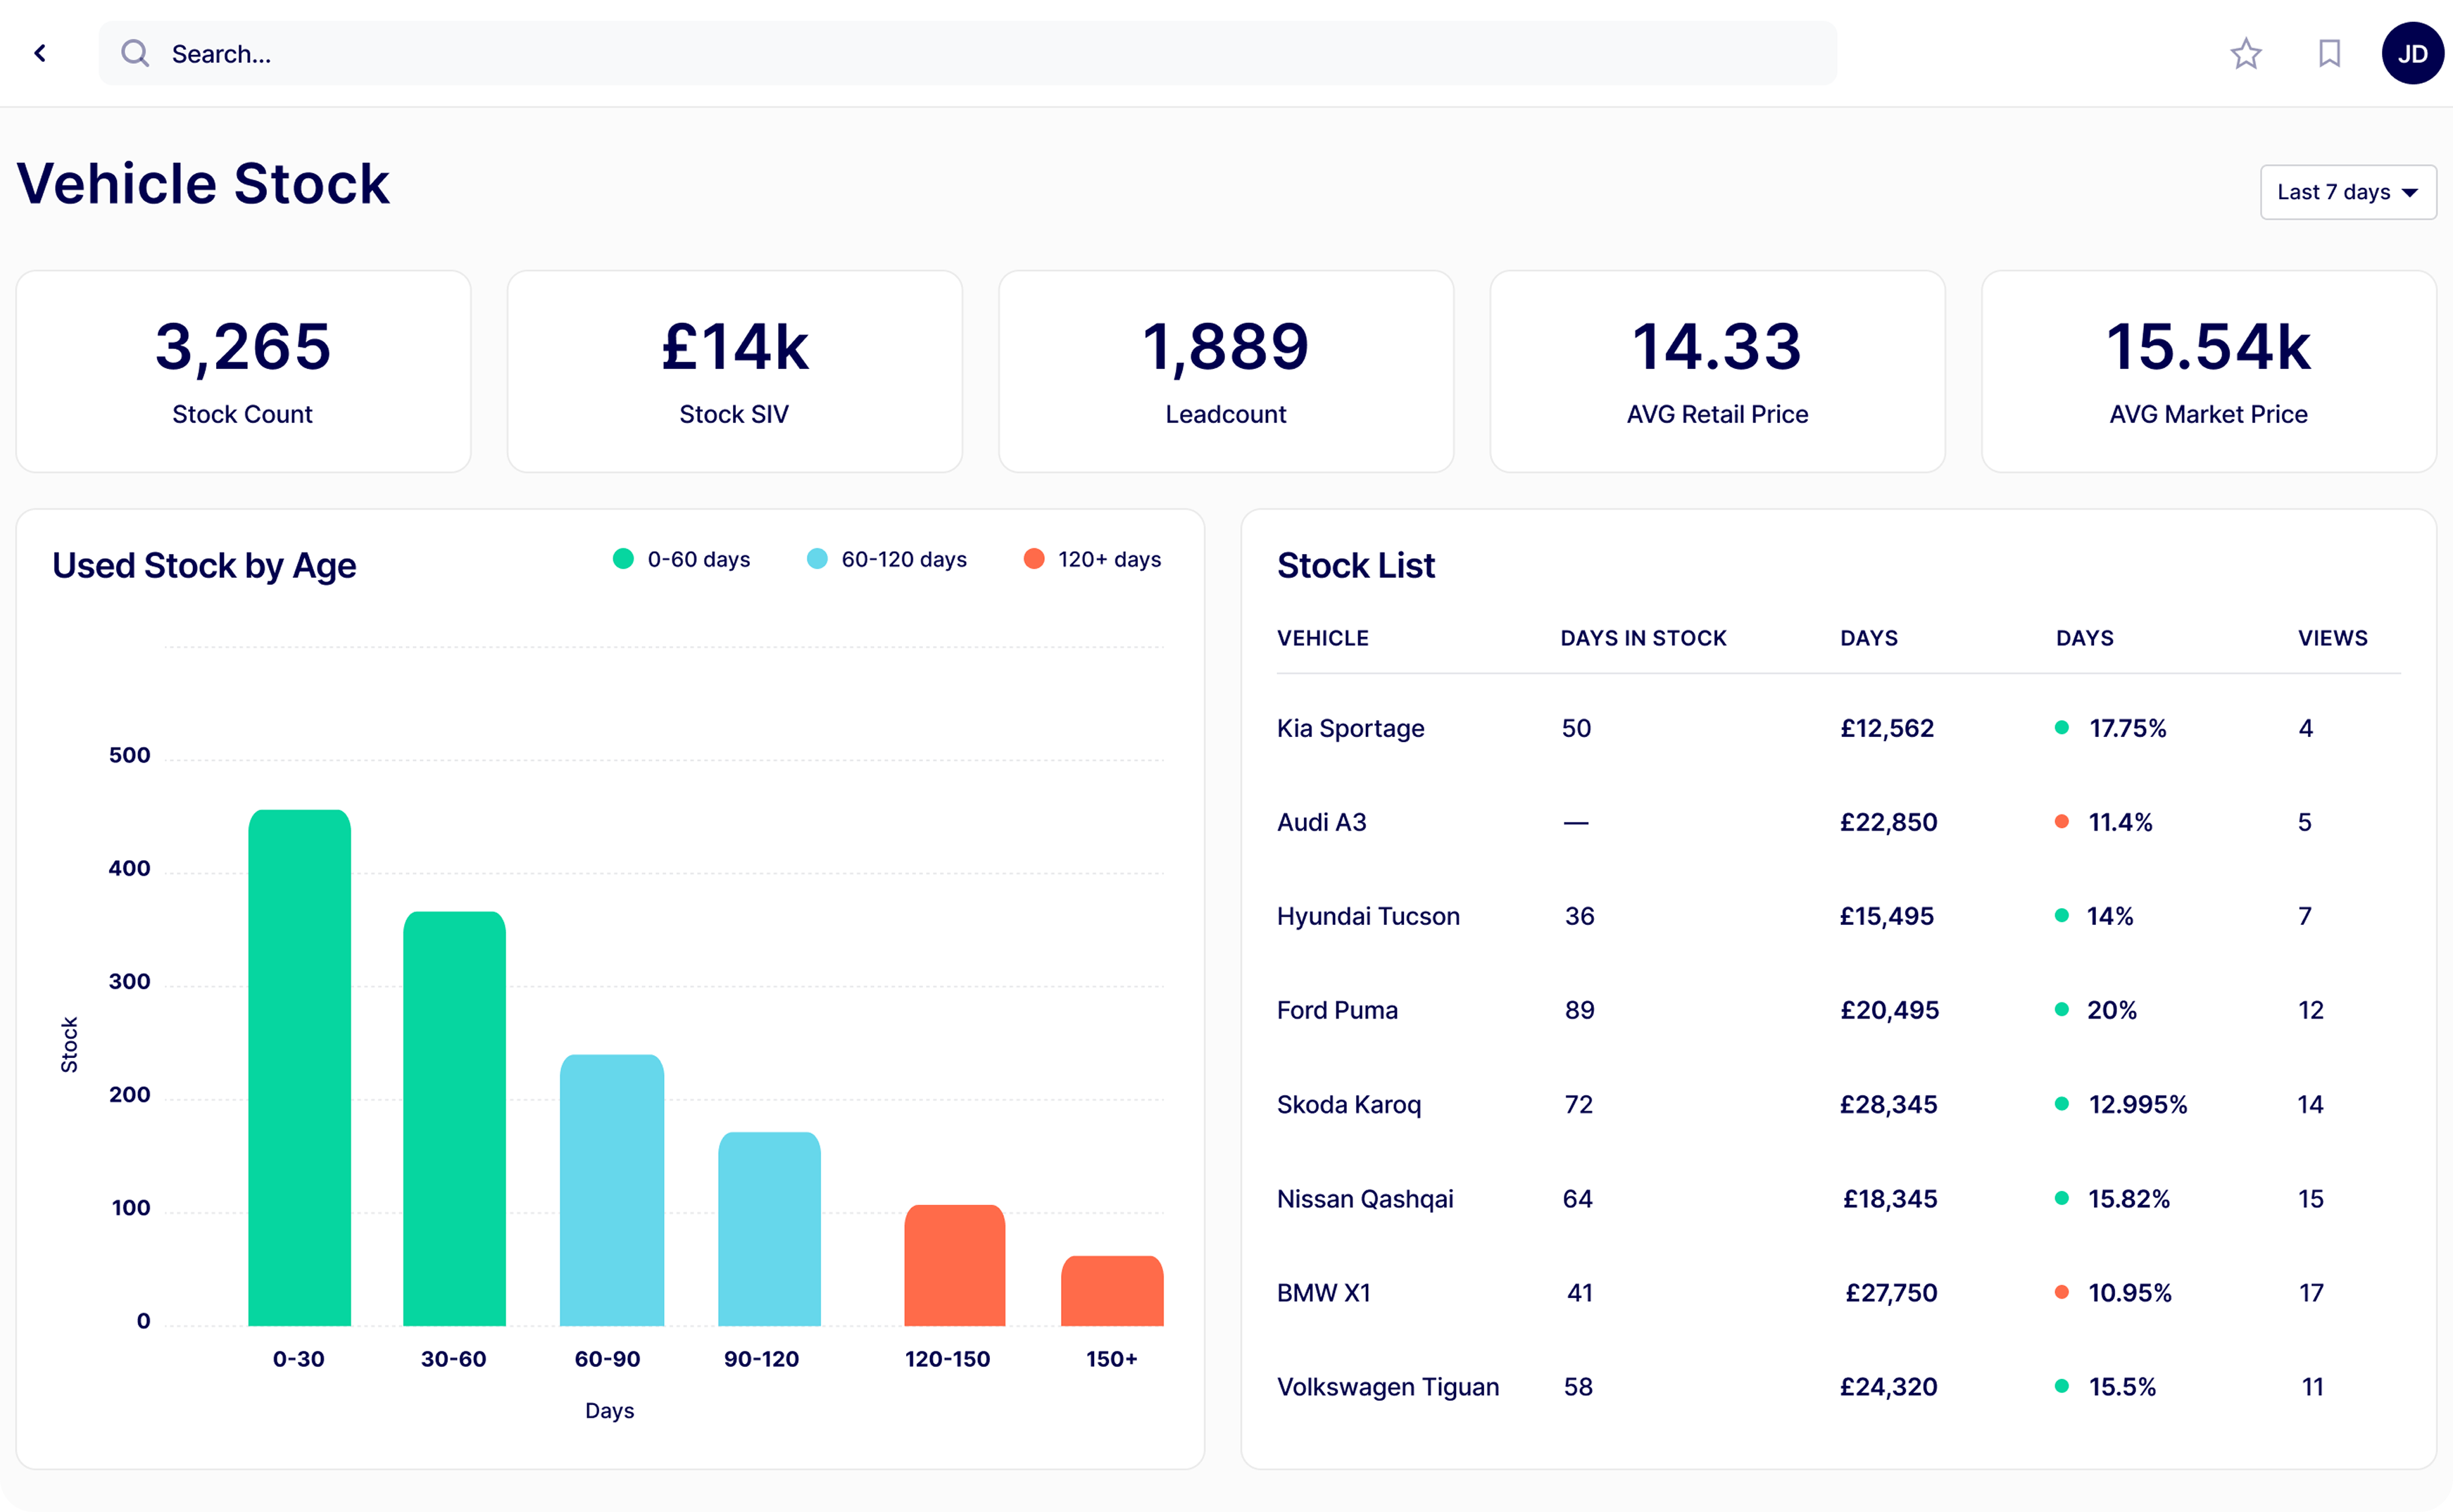2453x1512 pixels.
Task: Open the Kia Sportage row
Action: [1350, 728]
